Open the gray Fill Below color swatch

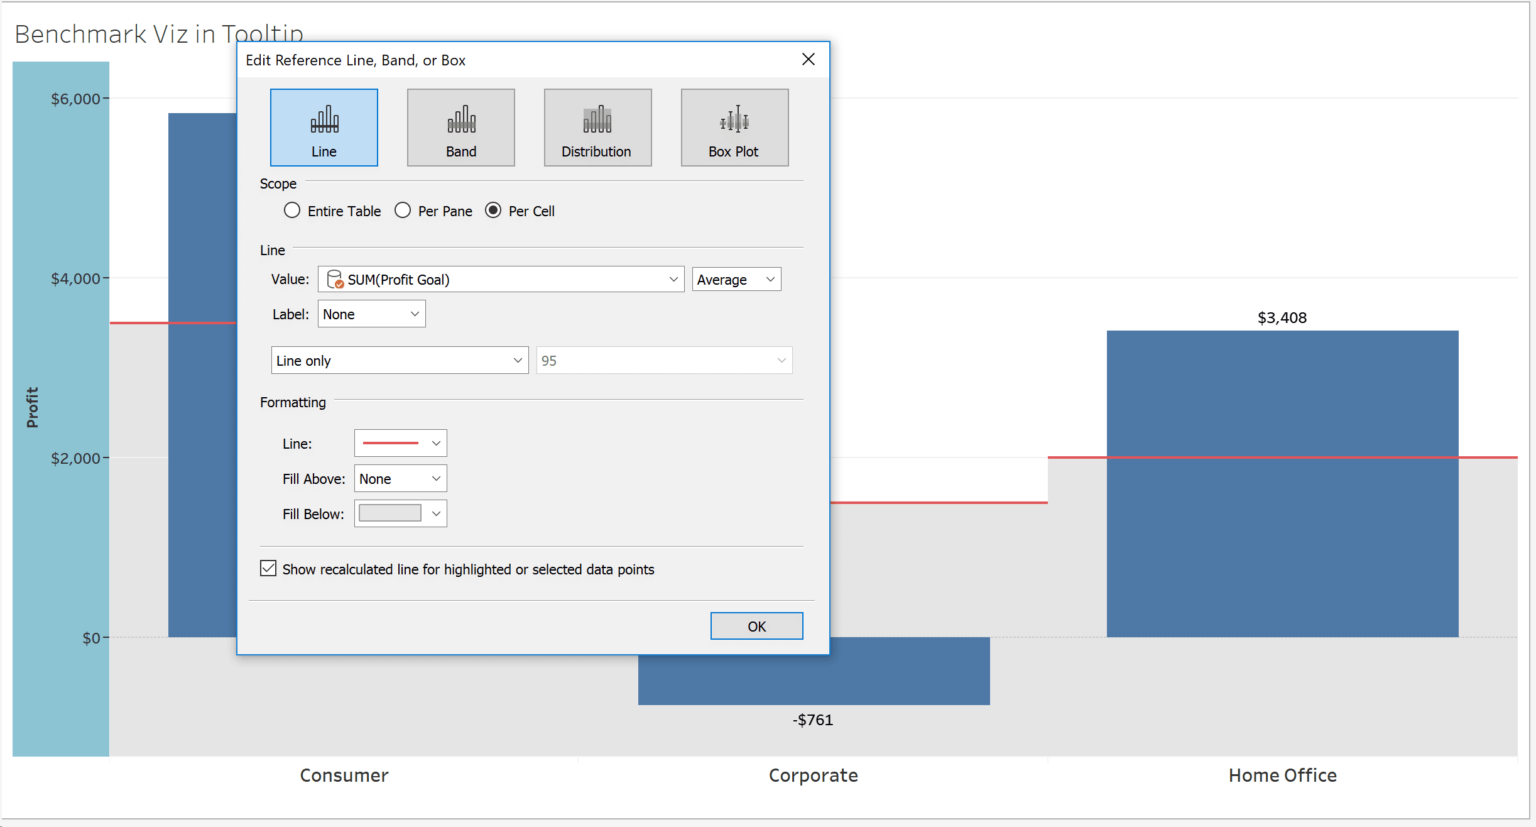(x=390, y=514)
